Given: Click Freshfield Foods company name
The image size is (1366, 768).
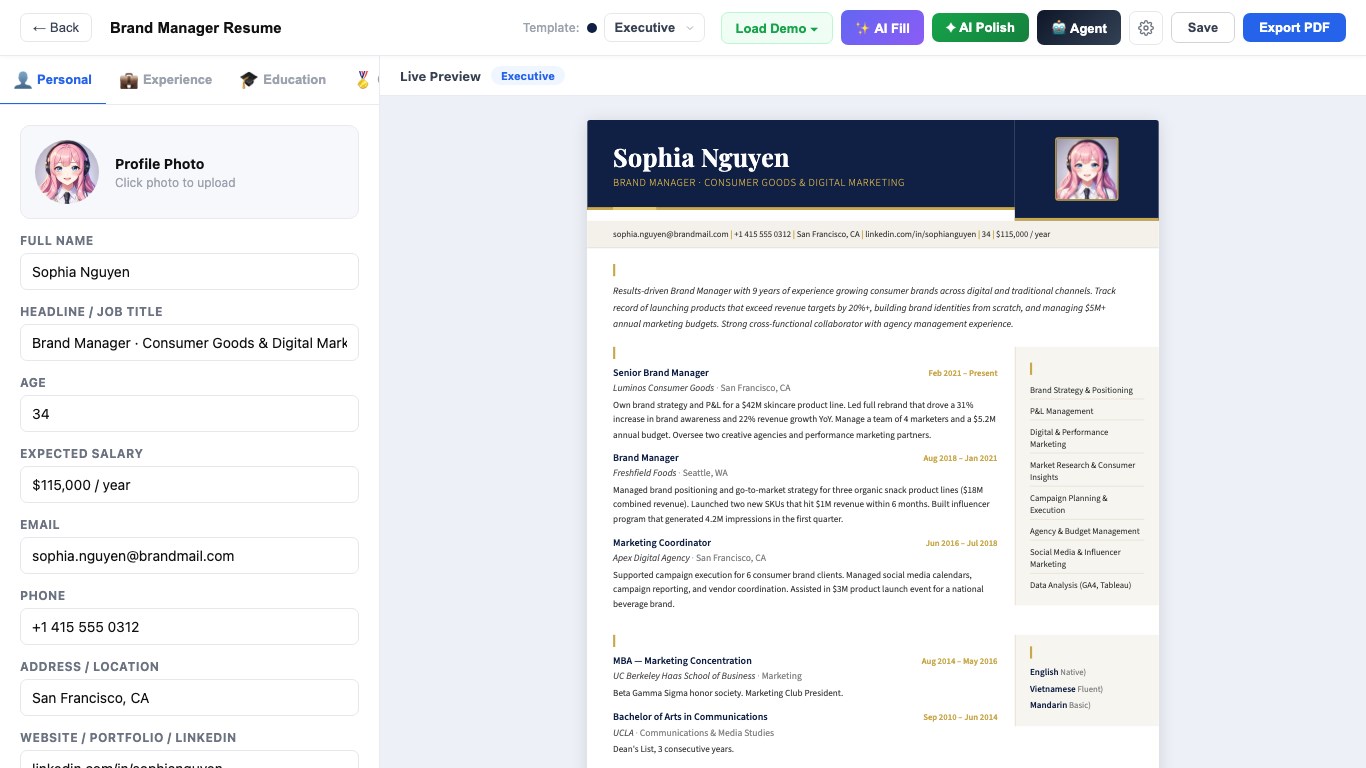Looking at the screenshot, I should coord(645,473).
